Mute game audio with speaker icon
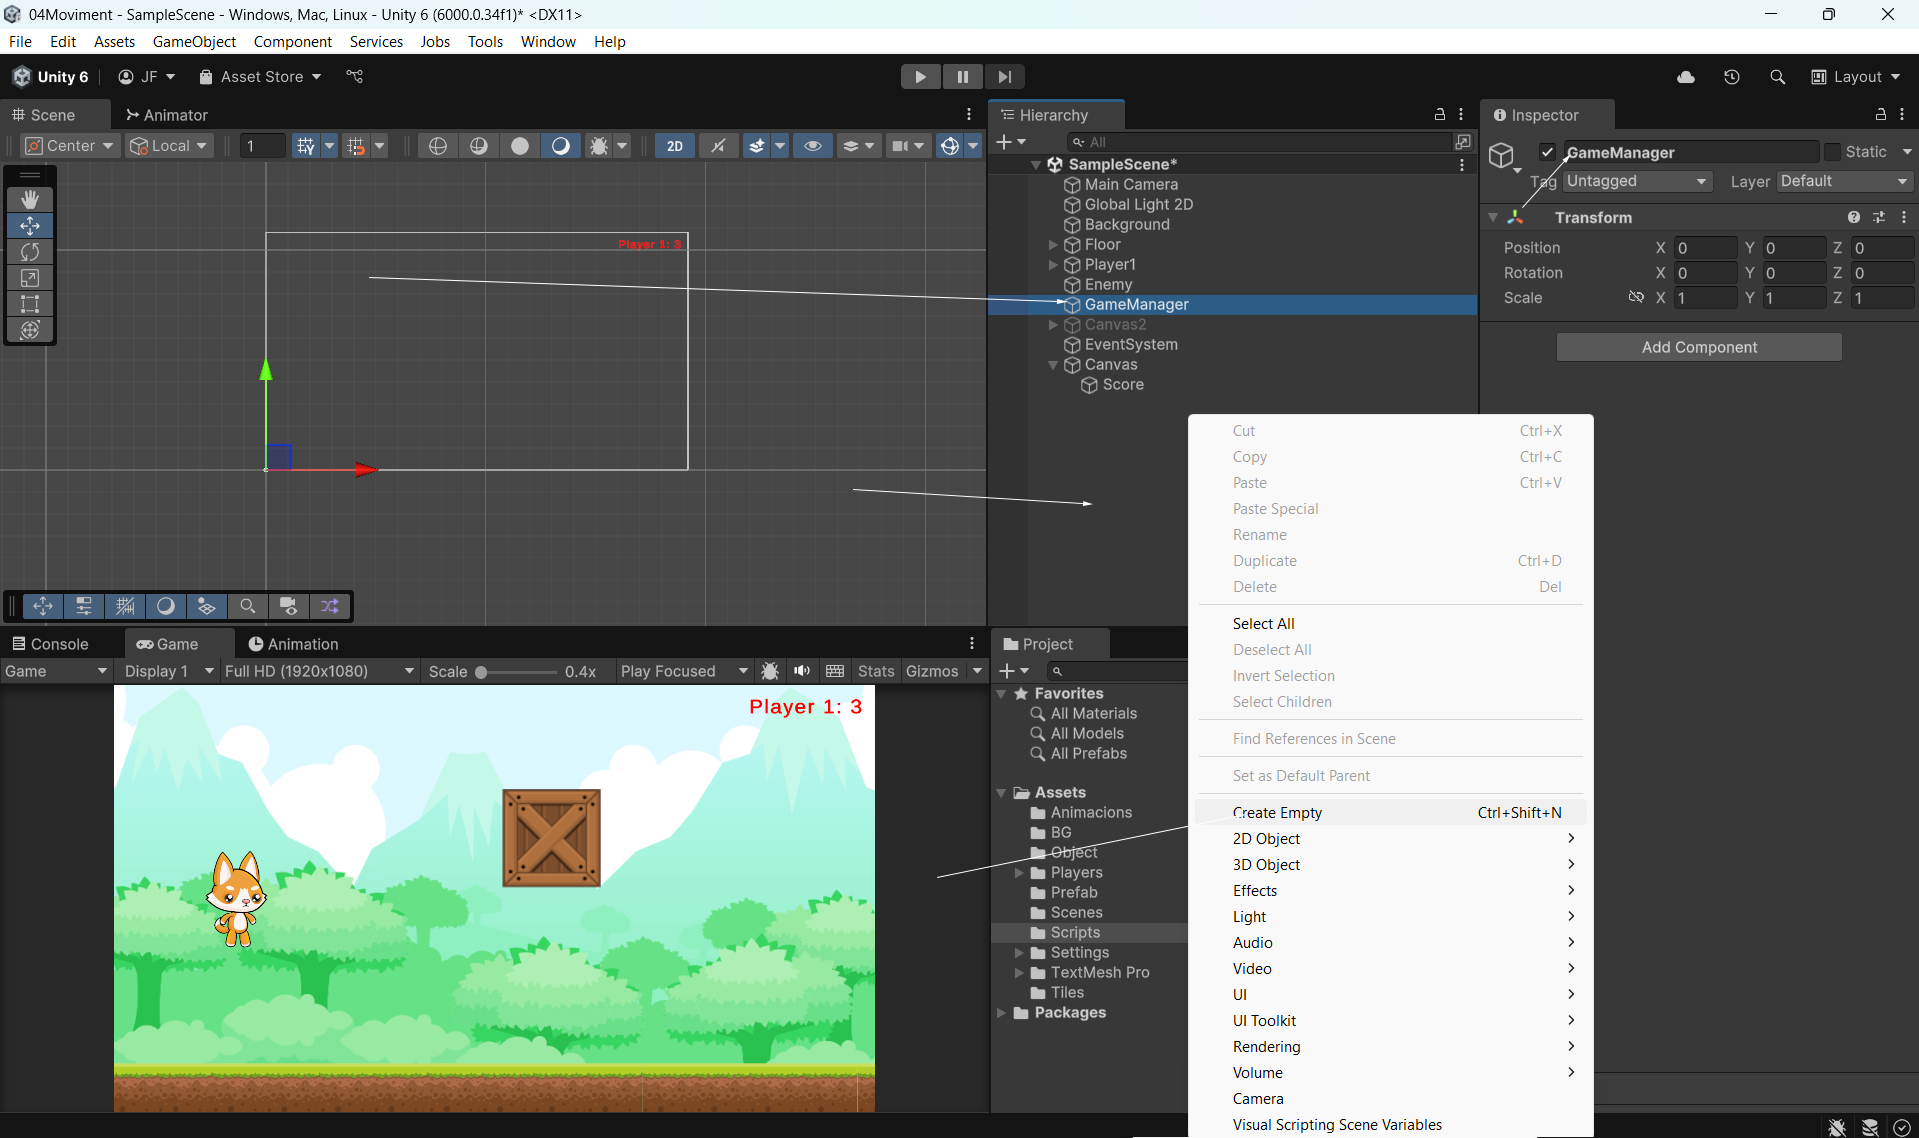This screenshot has height=1138, width=1919. tap(802, 671)
